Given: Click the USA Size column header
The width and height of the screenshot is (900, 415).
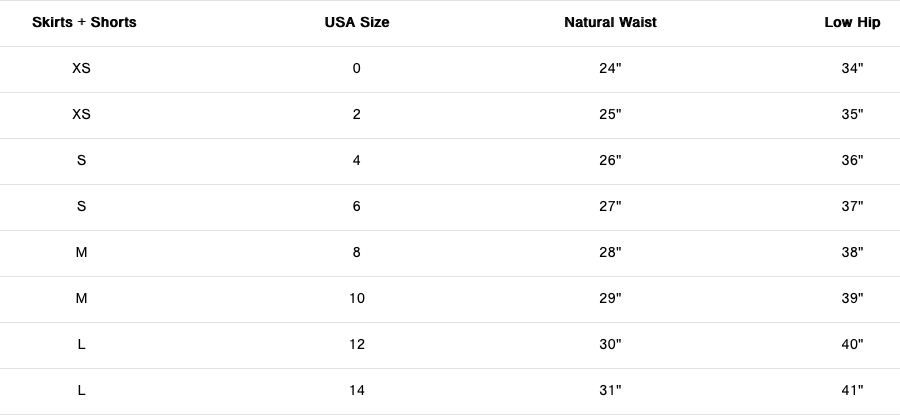Looking at the screenshot, I should tap(357, 22).
